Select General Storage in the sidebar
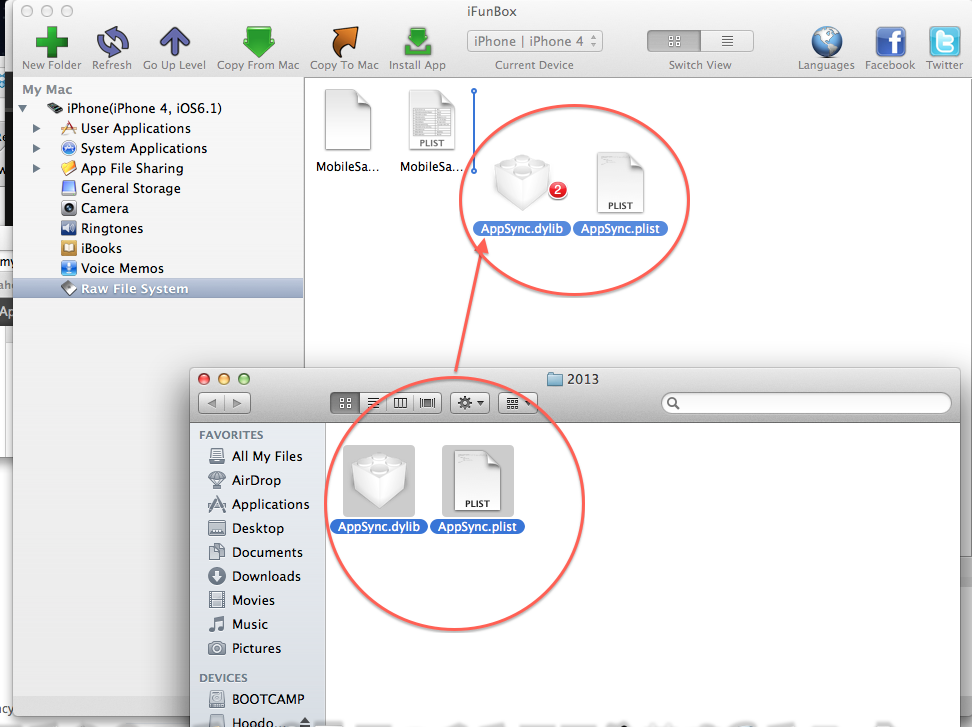 pyautogui.click(x=130, y=188)
